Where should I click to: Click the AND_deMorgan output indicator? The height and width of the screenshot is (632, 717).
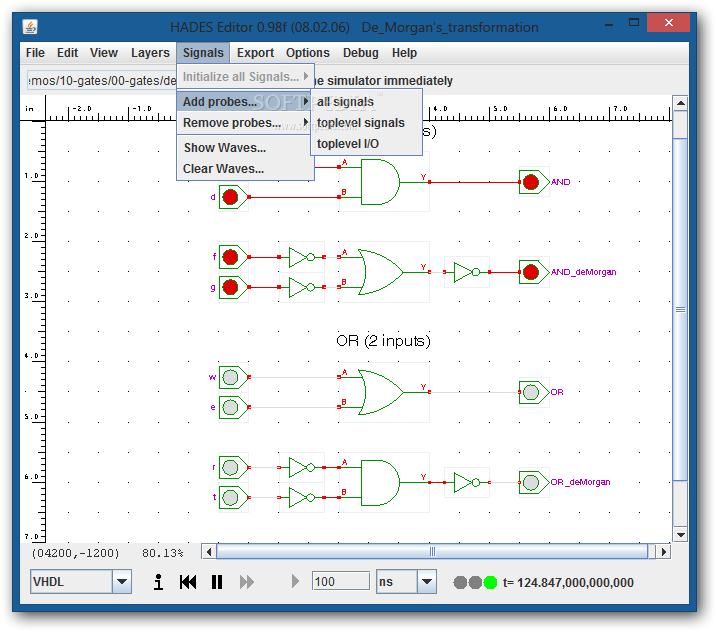point(533,272)
